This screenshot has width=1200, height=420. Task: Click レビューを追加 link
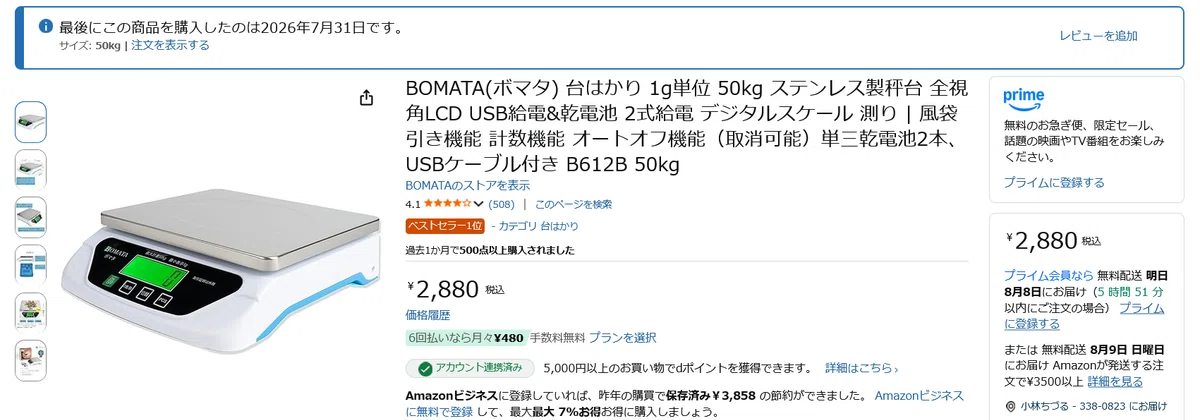(x=1098, y=36)
